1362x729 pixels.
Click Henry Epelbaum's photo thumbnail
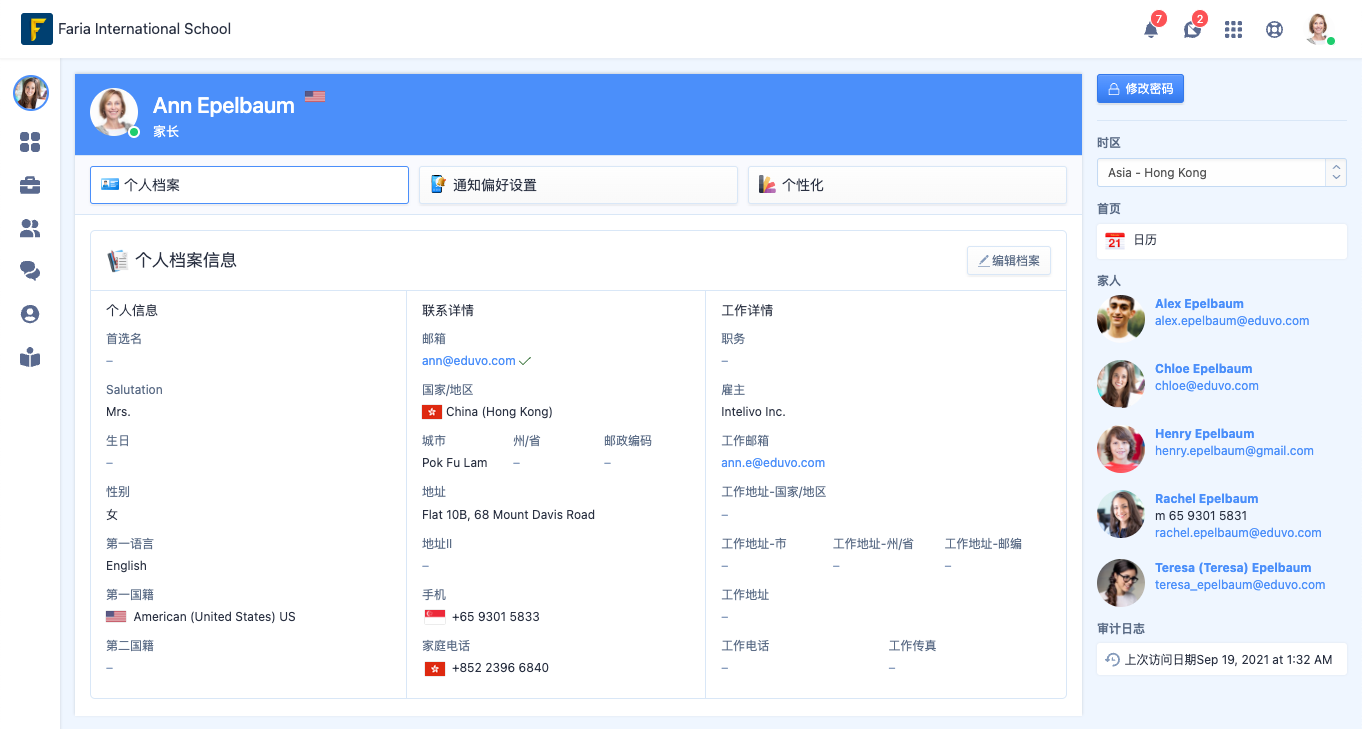tap(1121, 449)
